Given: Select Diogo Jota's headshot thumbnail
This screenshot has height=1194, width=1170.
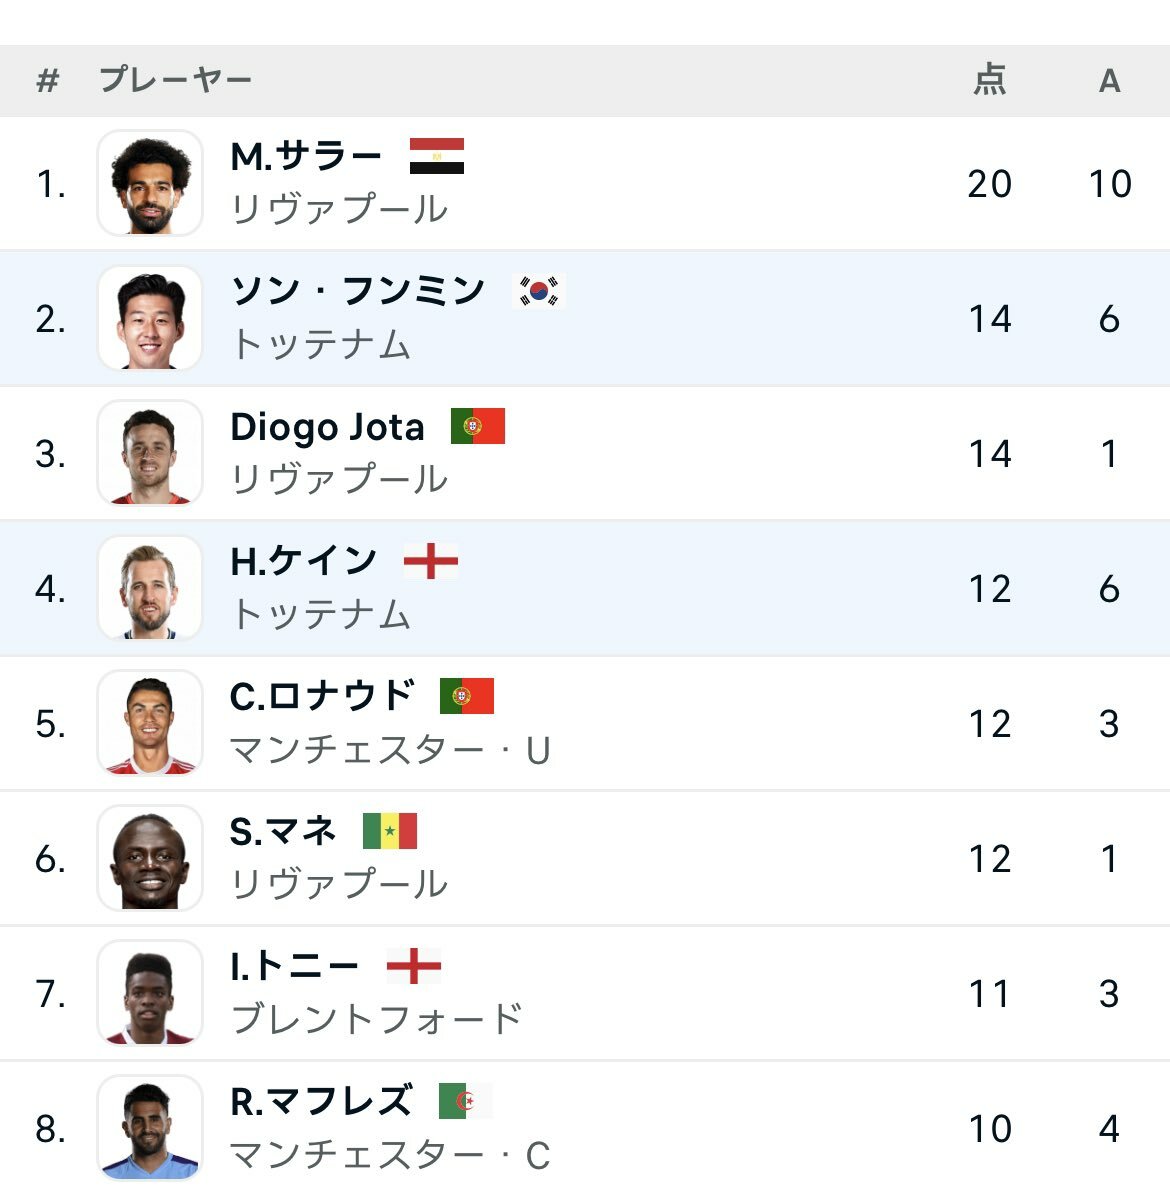Looking at the screenshot, I should tap(150, 453).
